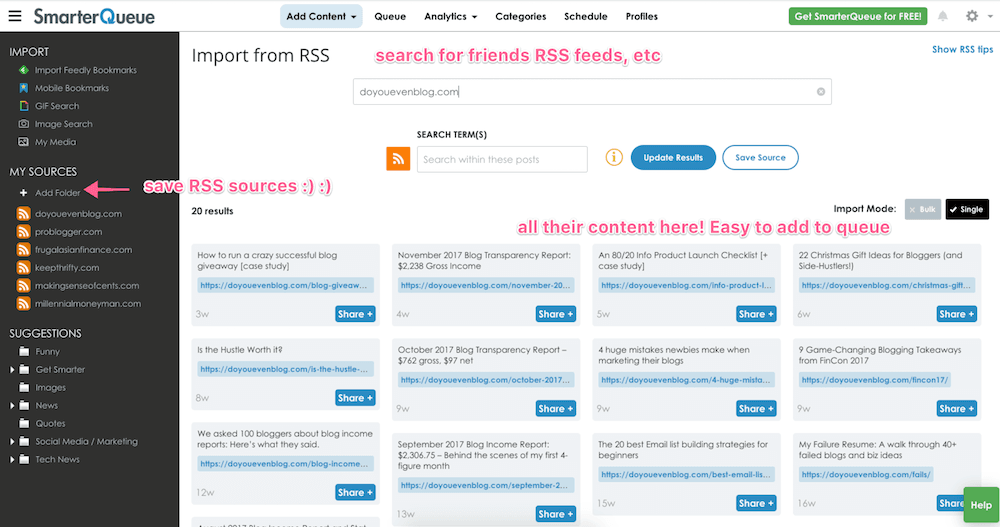Click the RSS feed URL input field
The height and width of the screenshot is (527, 1000).
592,92
